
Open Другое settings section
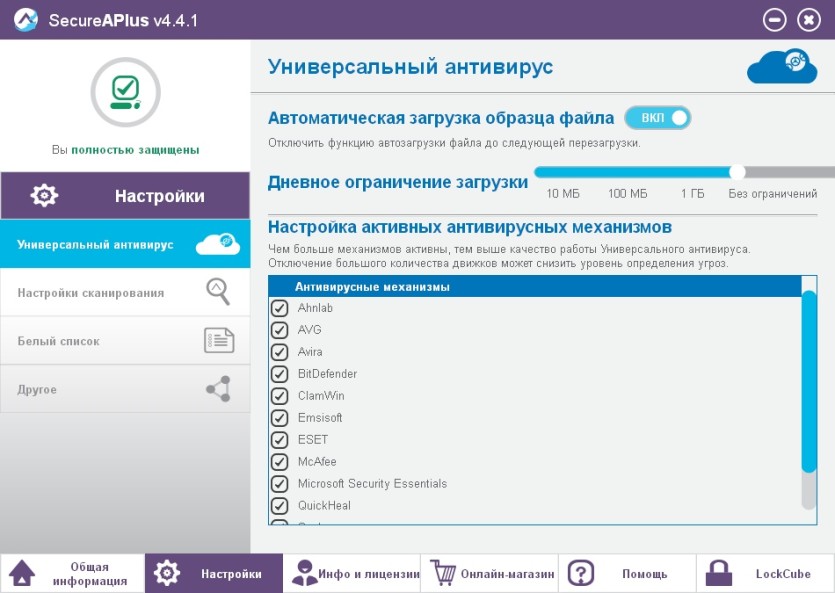coord(125,389)
